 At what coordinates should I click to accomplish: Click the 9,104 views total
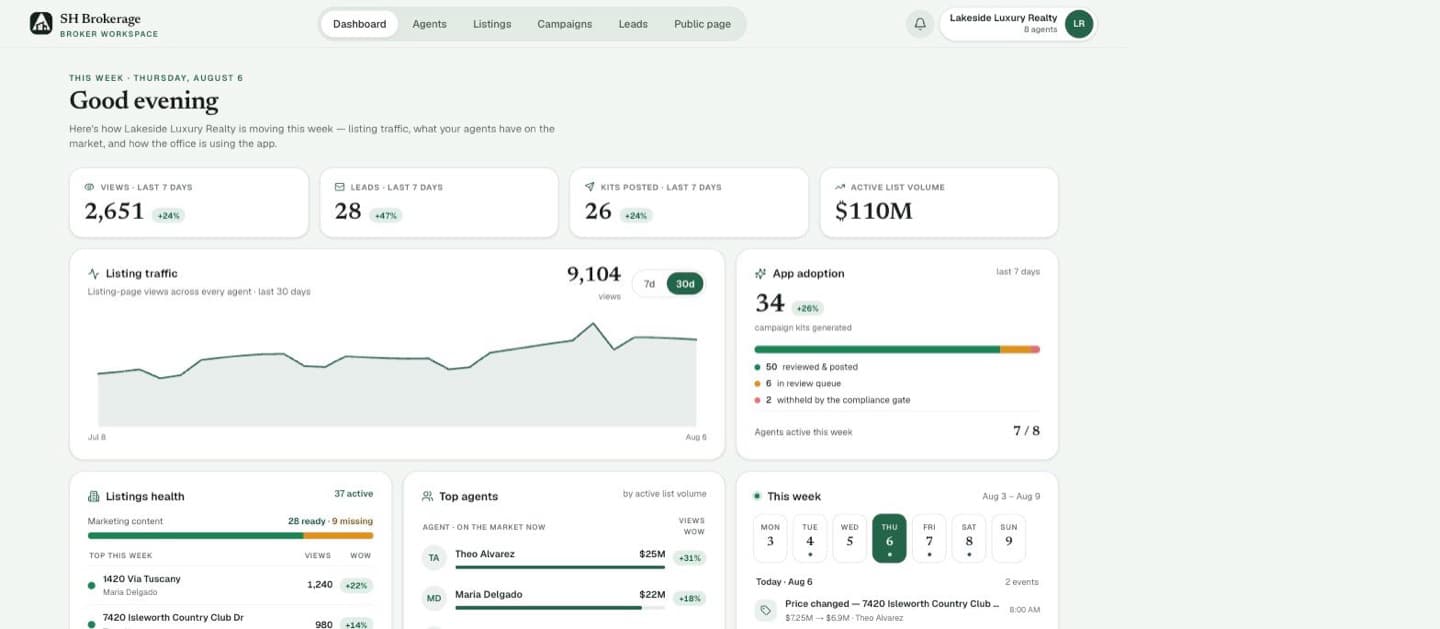click(594, 274)
